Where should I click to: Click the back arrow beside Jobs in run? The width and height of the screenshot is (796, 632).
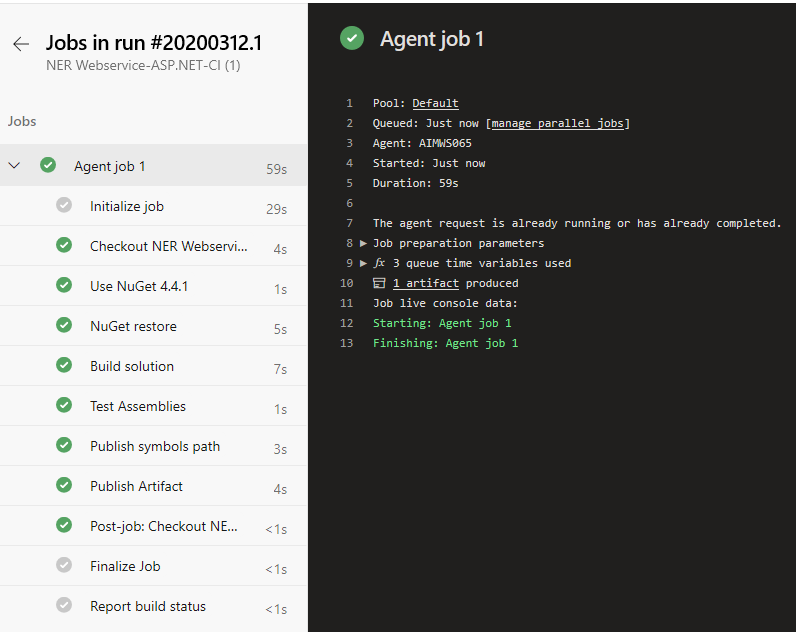(x=21, y=44)
